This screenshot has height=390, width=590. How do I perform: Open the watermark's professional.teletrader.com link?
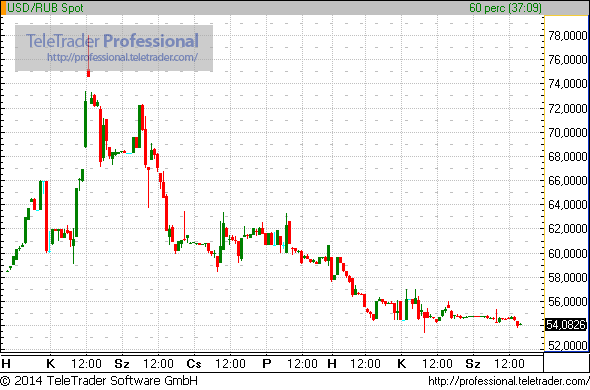coord(122,57)
